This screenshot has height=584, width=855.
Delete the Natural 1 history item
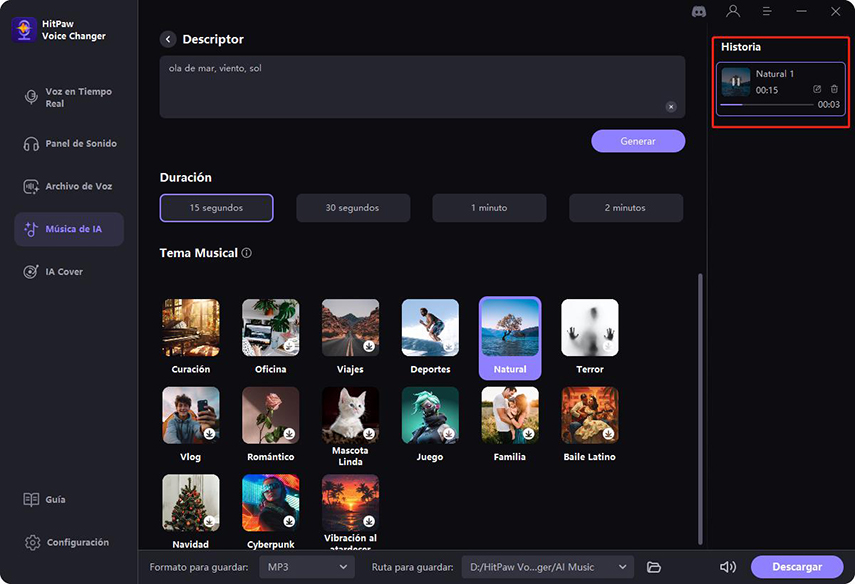point(834,89)
